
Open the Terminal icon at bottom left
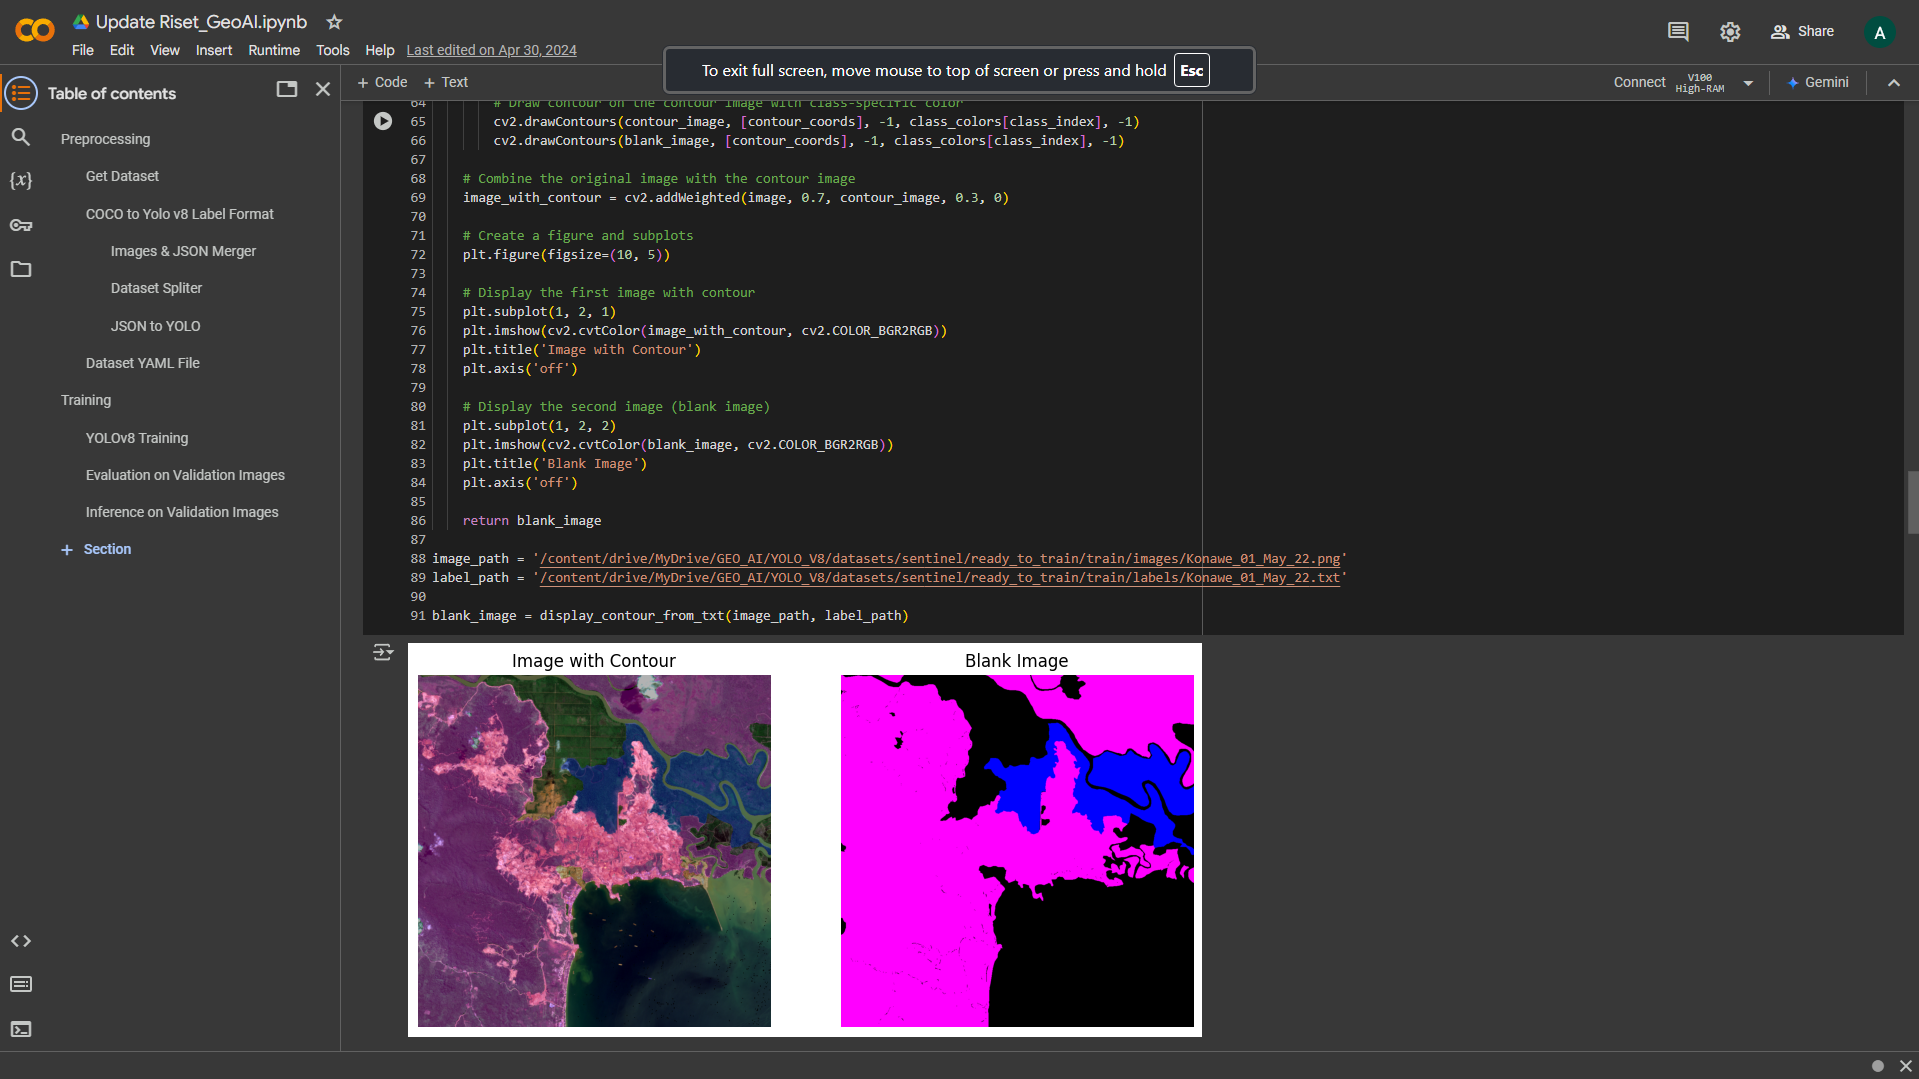tap(21, 1029)
